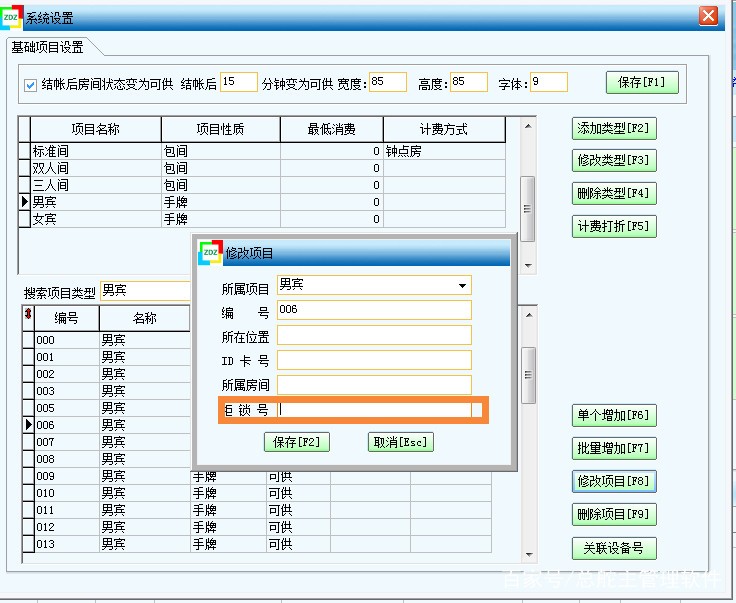Click the 添加类型[F2] button
The height and width of the screenshot is (603, 736).
(614, 128)
